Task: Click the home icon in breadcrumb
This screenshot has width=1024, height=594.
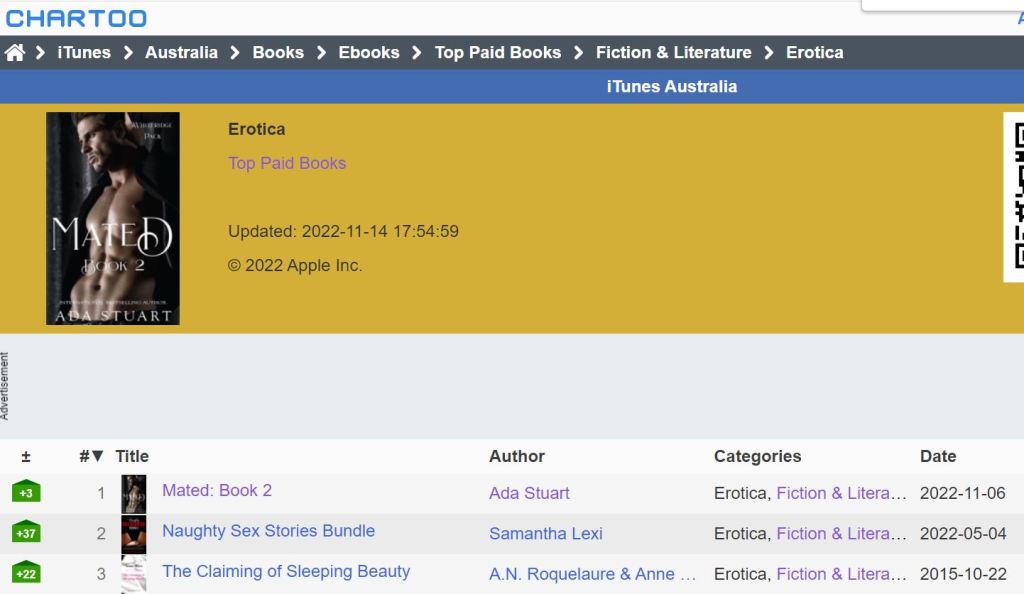Action: 15,53
